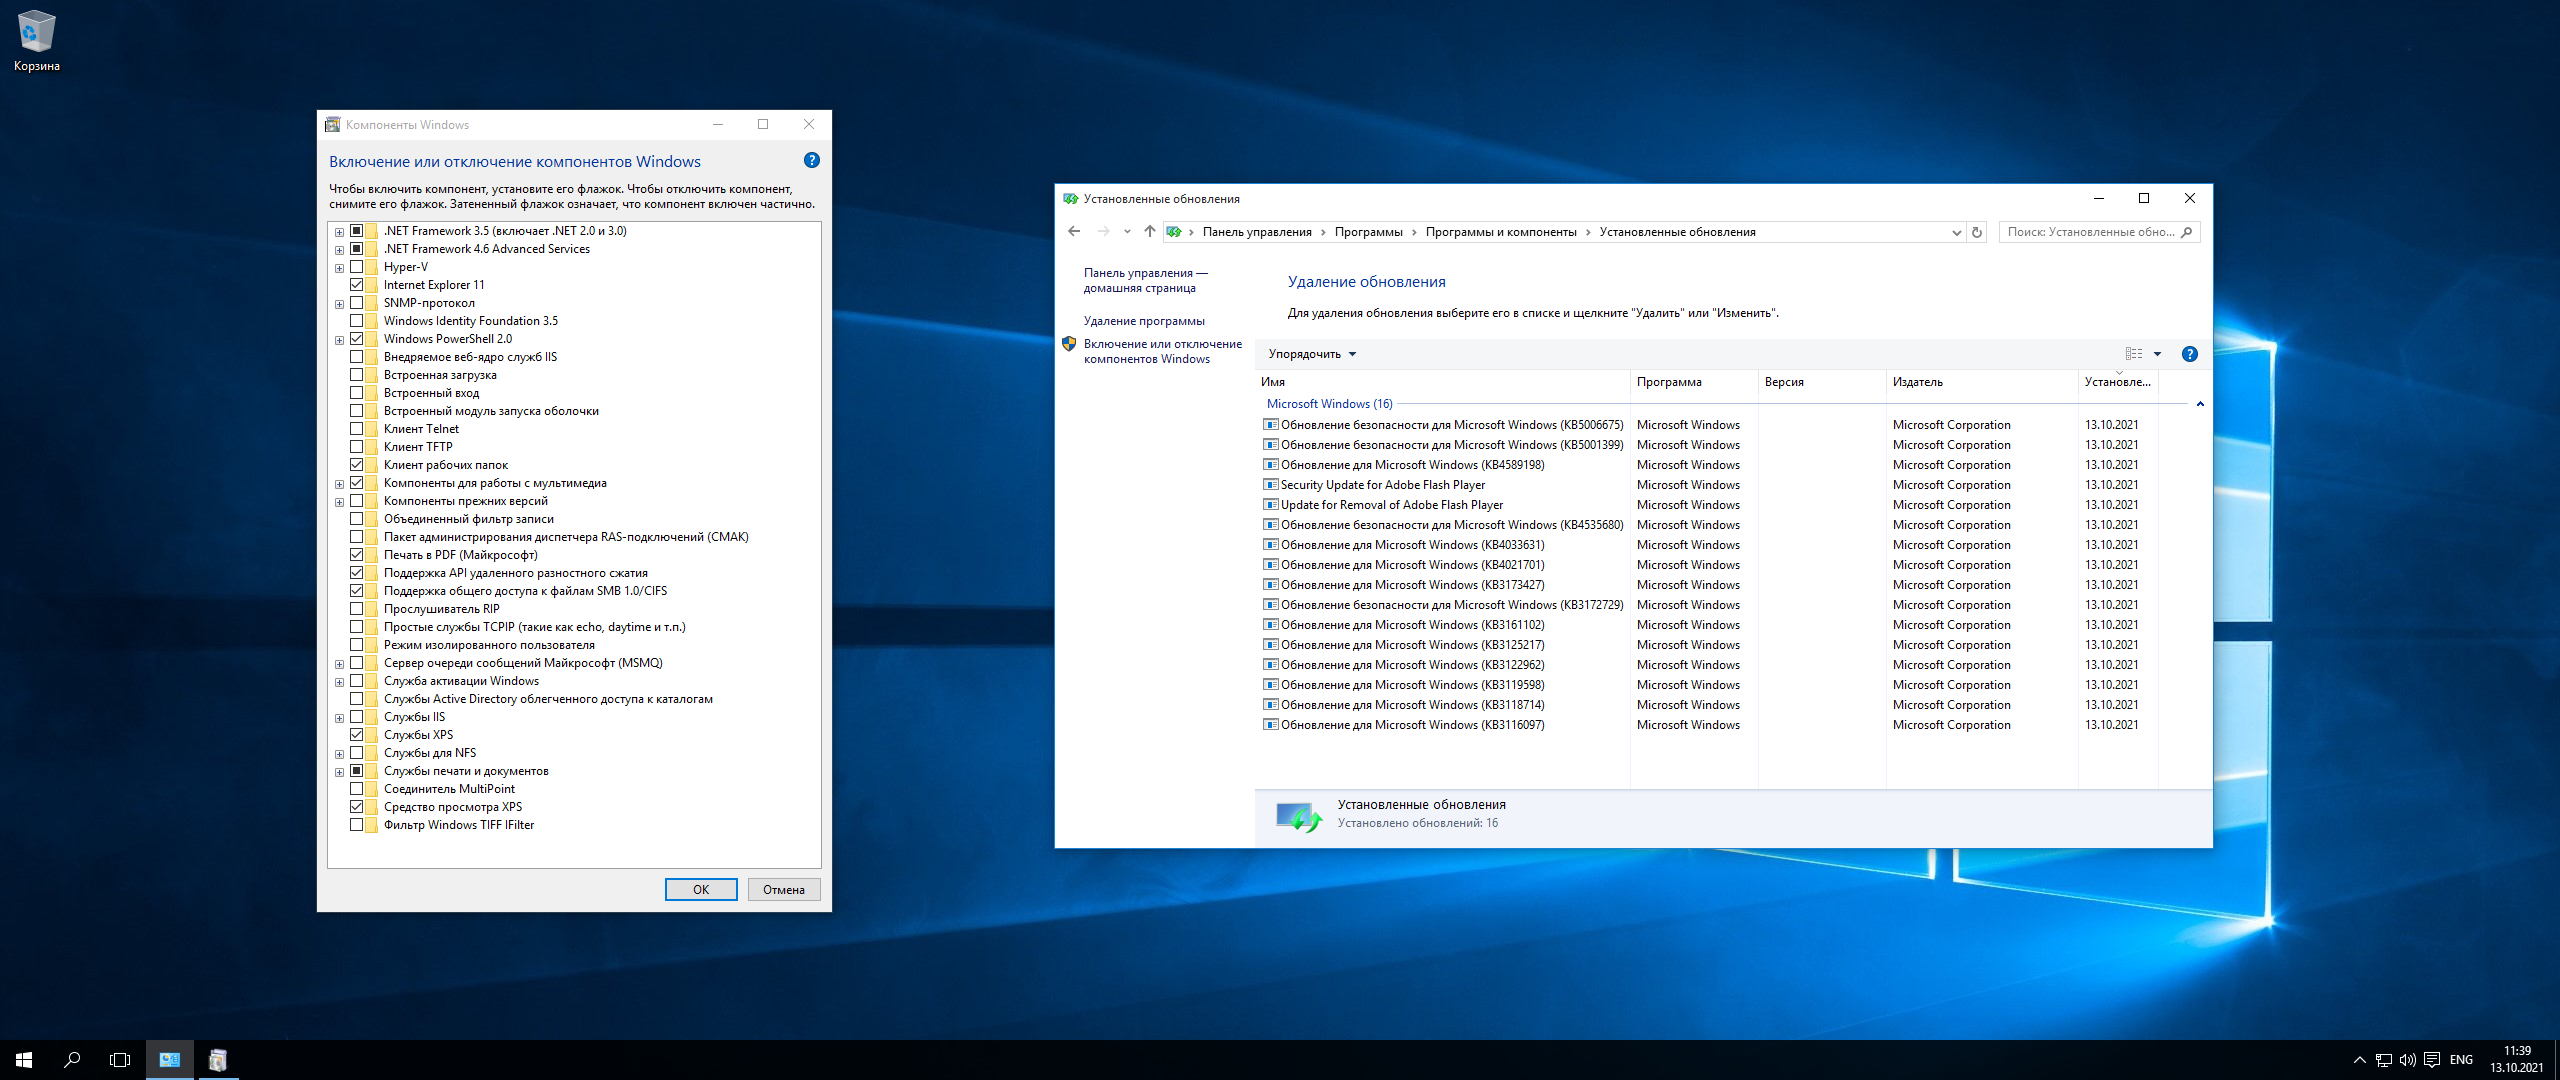This screenshot has width=2560, height=1080.
Task: Sort by Программа column header
Action: coord(1693,382)
